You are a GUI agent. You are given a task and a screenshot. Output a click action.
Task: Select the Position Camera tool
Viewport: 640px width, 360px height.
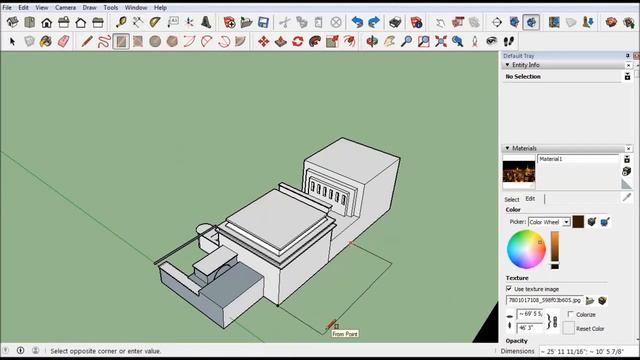coord(475,41)
